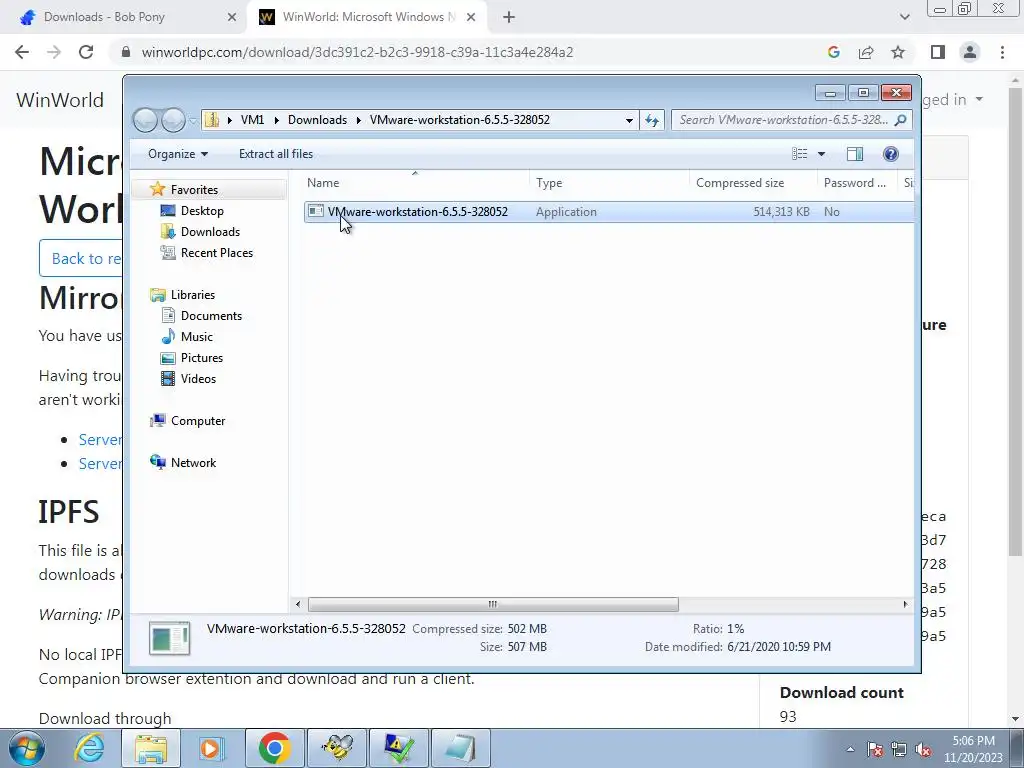Open the notepad-like taskbar icon
Viewport: 1024px width, 768px height.
461,748
